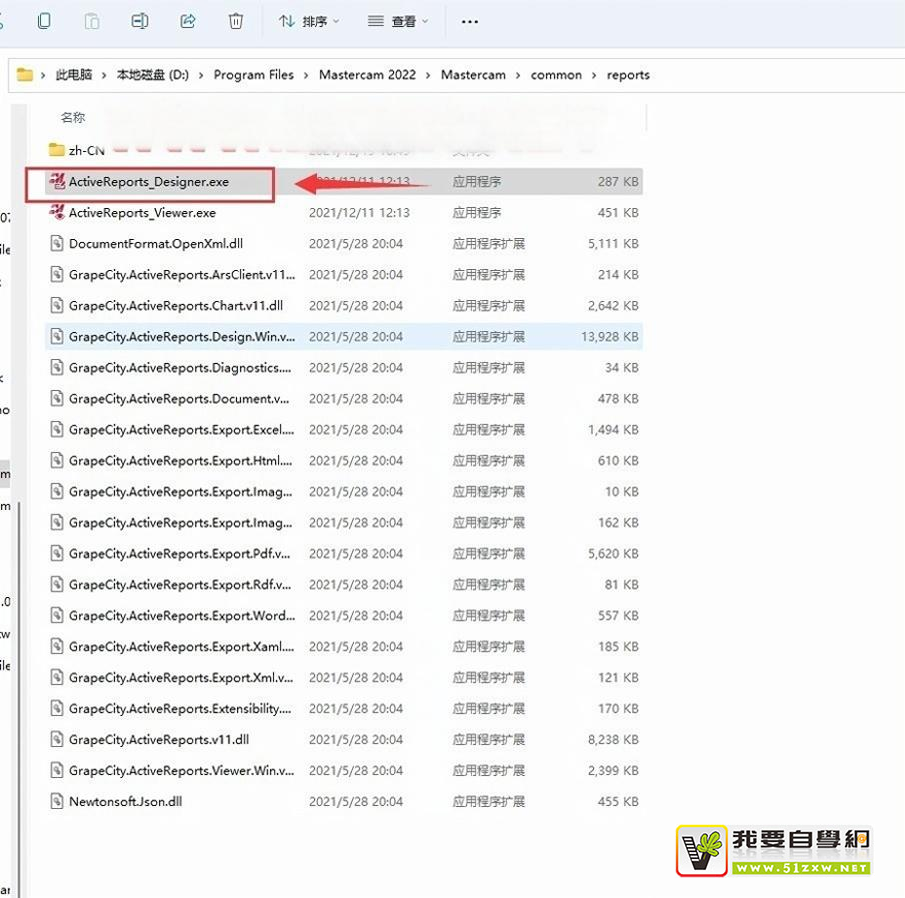The height and width of the screenshot is (898, 905).
Task: Go to Program Files in address bar
Action: pyautogui.click(x=253, y=75)
